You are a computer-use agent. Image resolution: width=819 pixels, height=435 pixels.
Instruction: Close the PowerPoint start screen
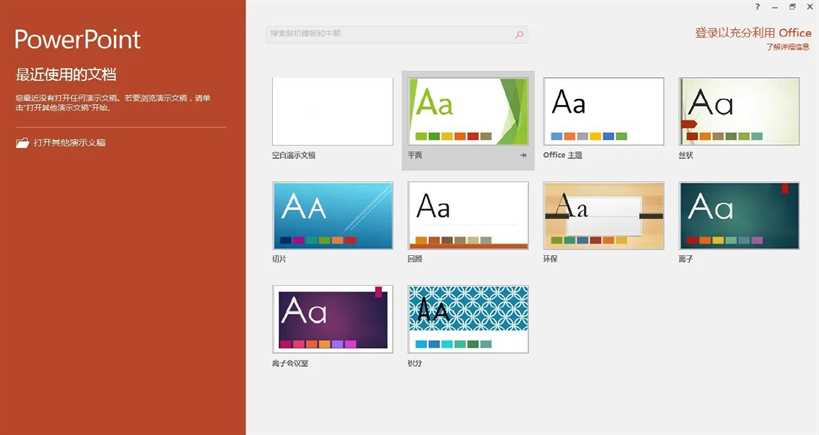pos(809,7)
